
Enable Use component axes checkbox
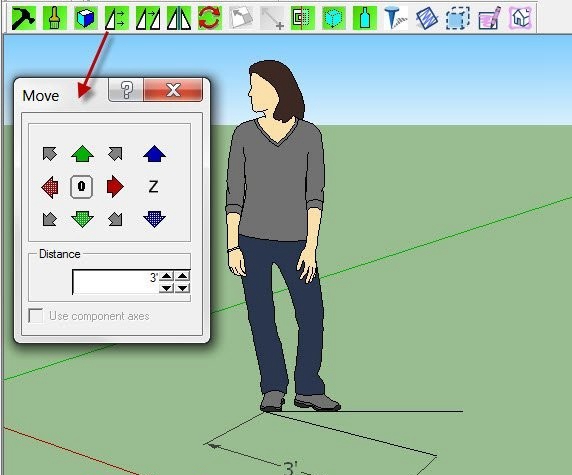click(36, 316)
